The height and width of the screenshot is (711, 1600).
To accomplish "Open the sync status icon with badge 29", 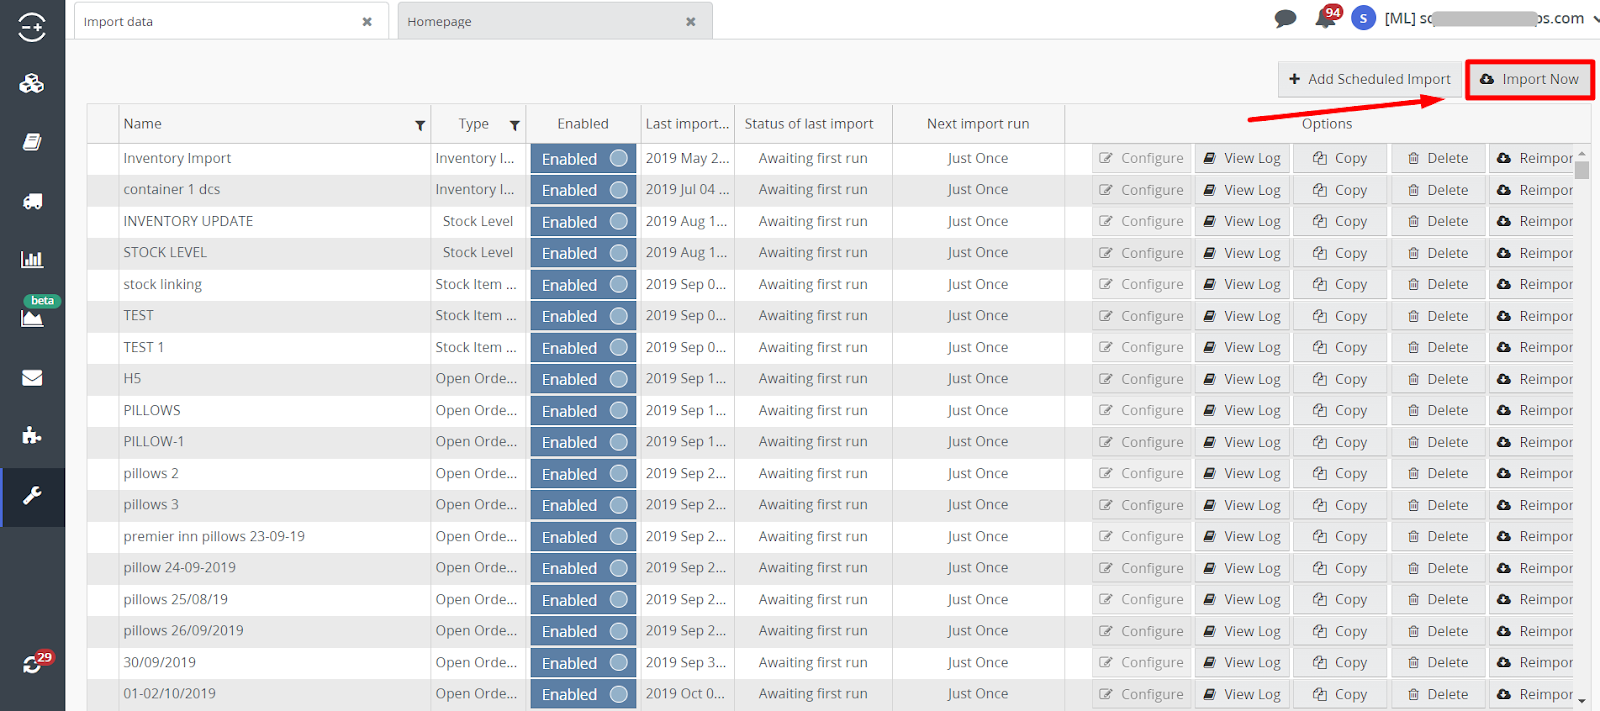I will point(33,664).
